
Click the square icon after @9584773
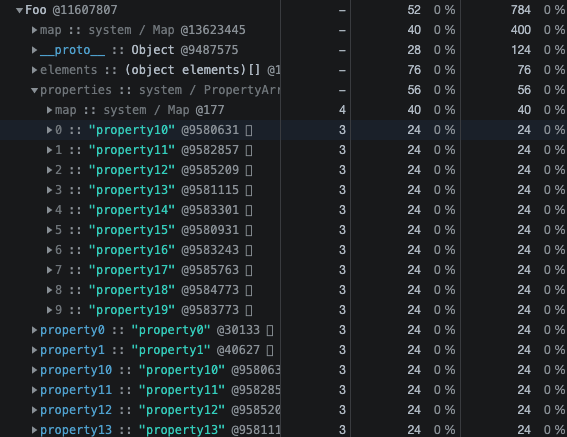(x=249, y=290)
